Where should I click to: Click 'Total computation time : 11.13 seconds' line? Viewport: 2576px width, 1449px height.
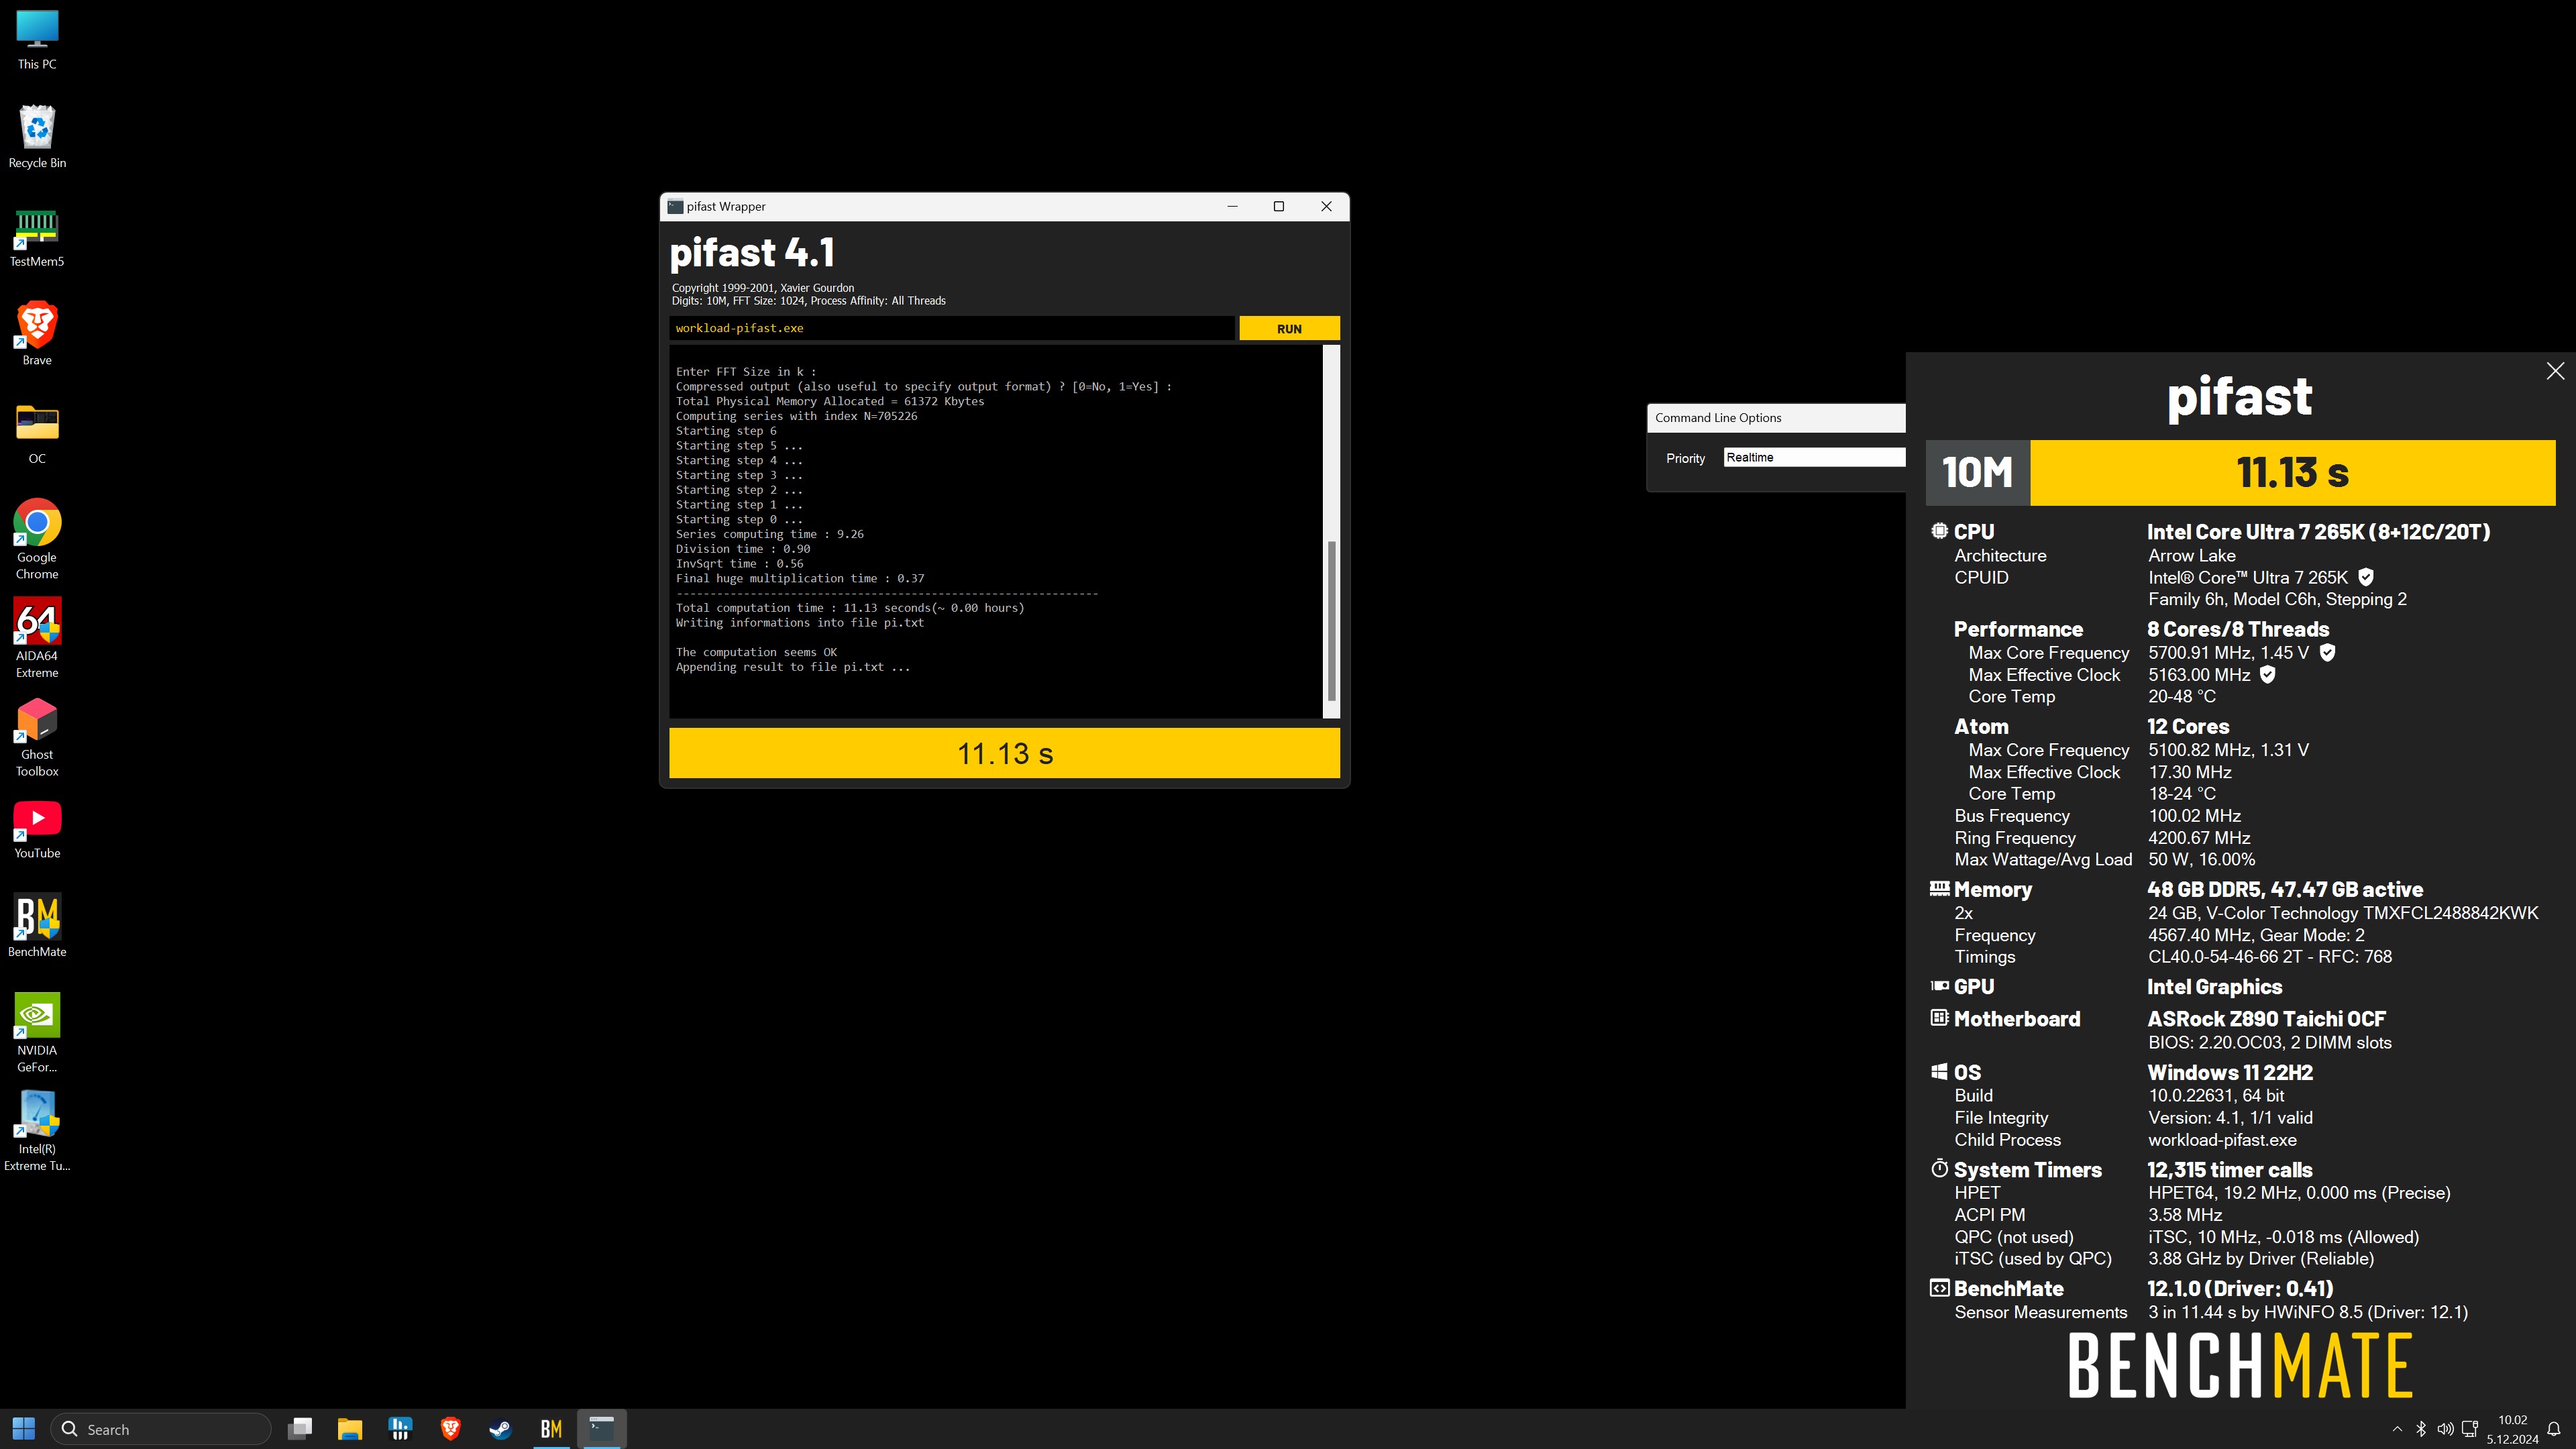pyautogui.click(x=850, y=608)
